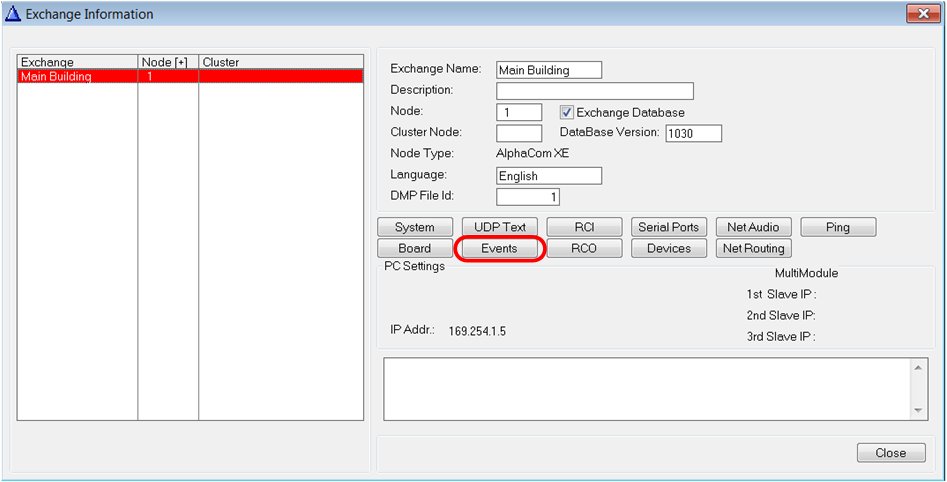Image resolution: width=947 pixels, height=482 pixels.
Task: Toggle the Exchange Database checkbox
Action: click(x=566, y=112)
